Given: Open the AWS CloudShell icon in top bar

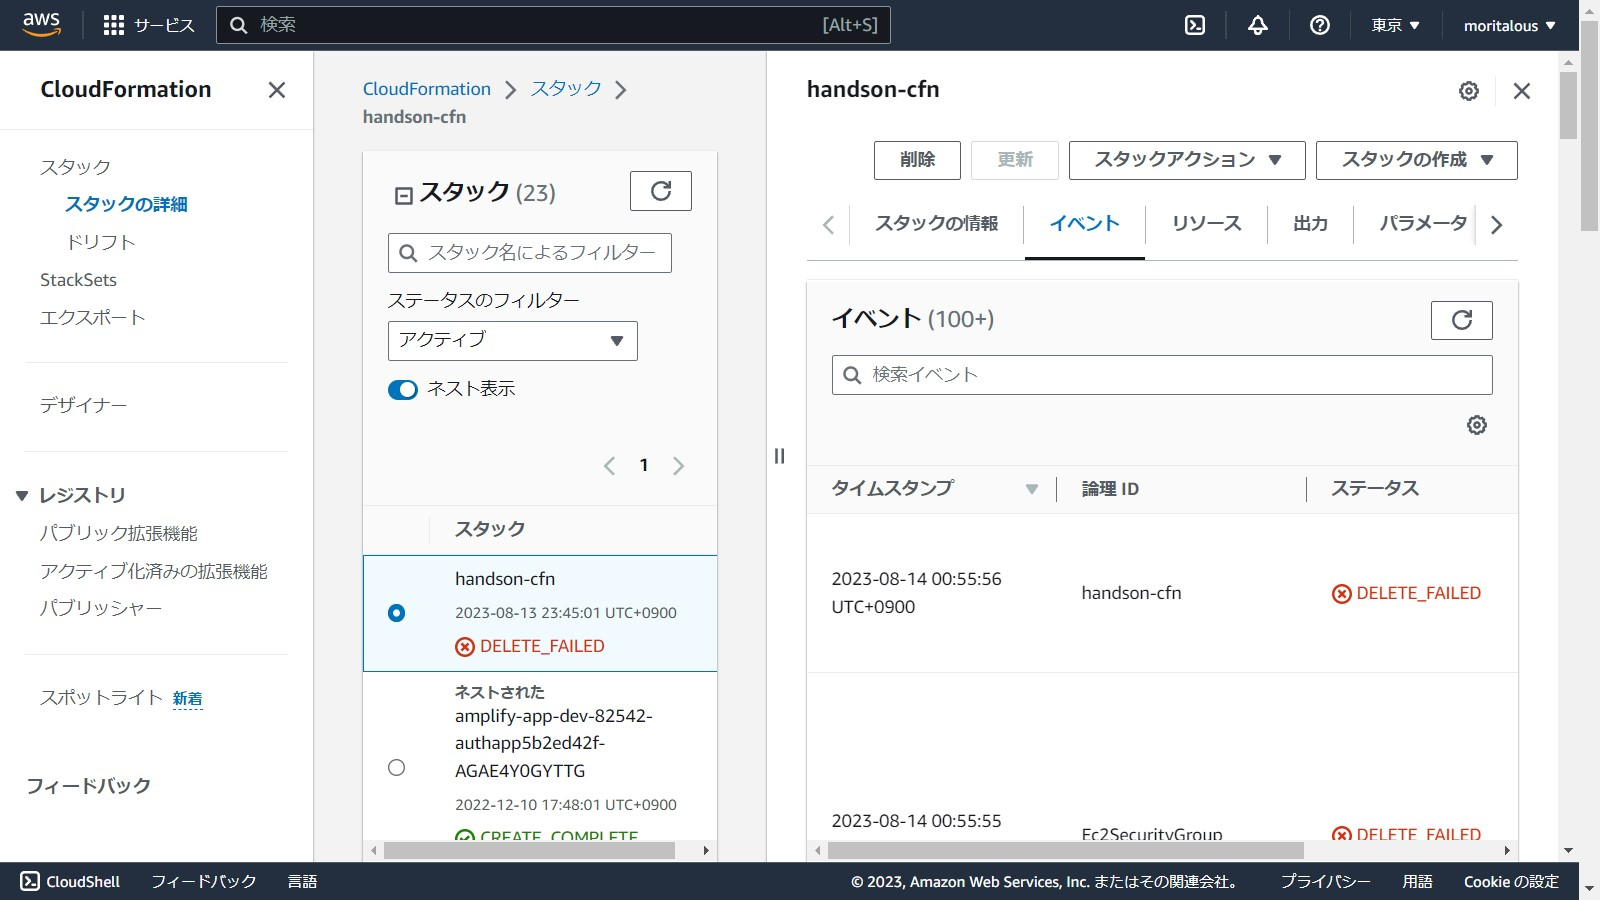Looking at the screenshot, I should click(1195, 25).
